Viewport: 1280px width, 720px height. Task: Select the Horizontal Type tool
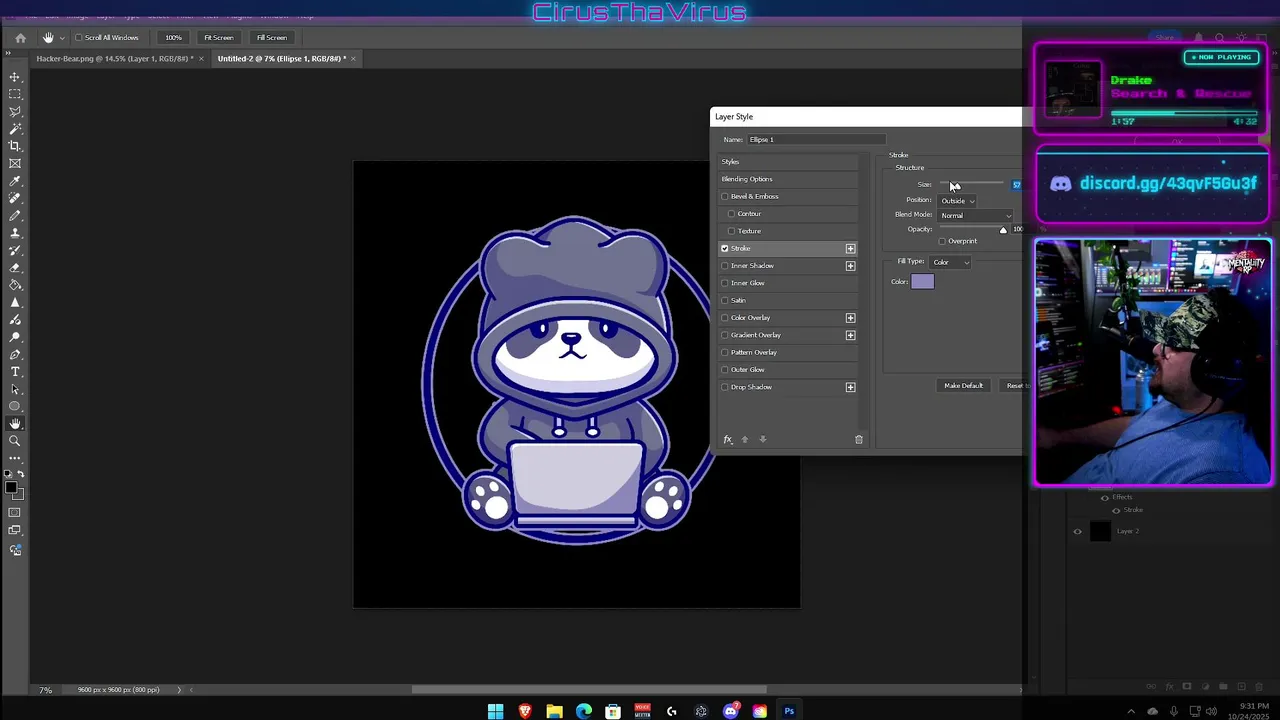coord(15,371)
